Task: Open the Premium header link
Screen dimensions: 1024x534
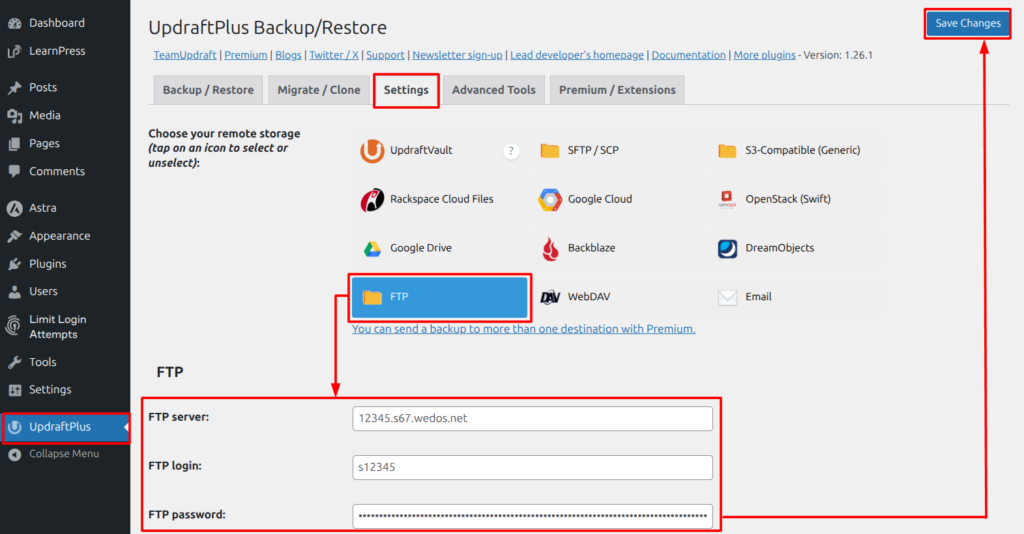Action: 246,55
